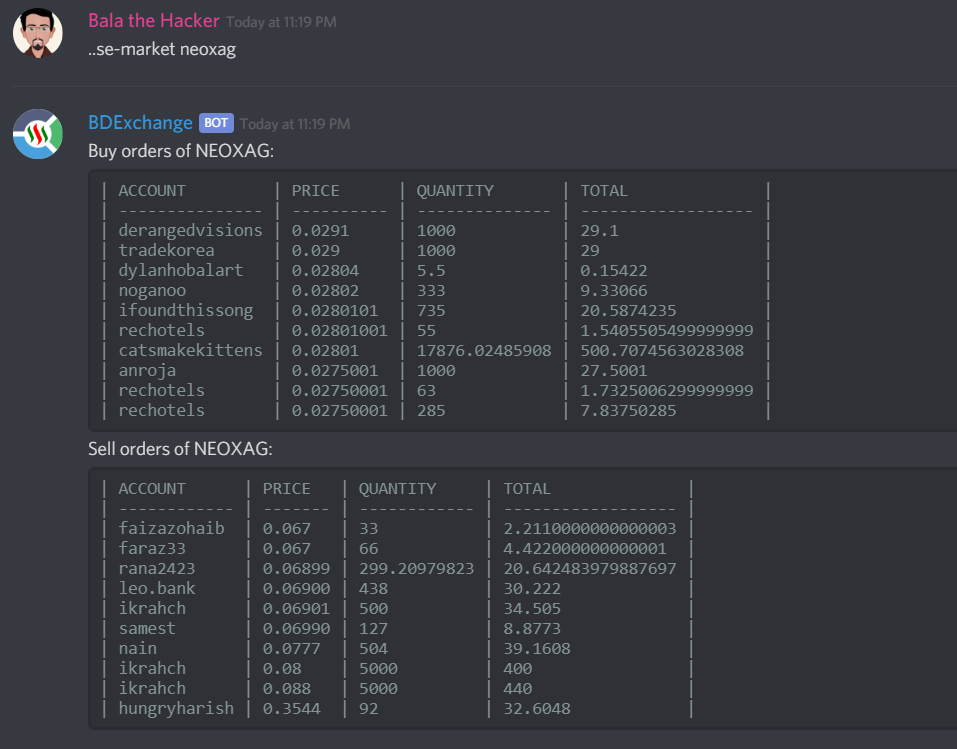Click the catsmakekittens quantity 17876.02485908
The width and height of the screenshot is (957, 749).
point(484,350)
